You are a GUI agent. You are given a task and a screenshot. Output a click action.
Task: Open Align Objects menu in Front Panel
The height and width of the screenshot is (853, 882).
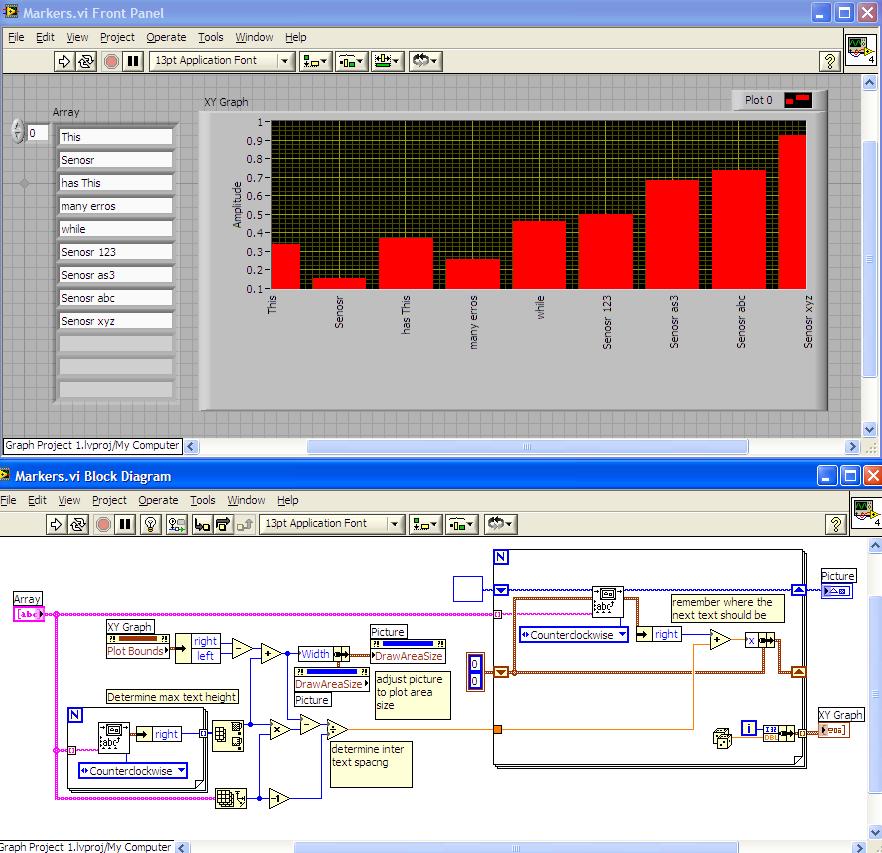tap(315, 61)
